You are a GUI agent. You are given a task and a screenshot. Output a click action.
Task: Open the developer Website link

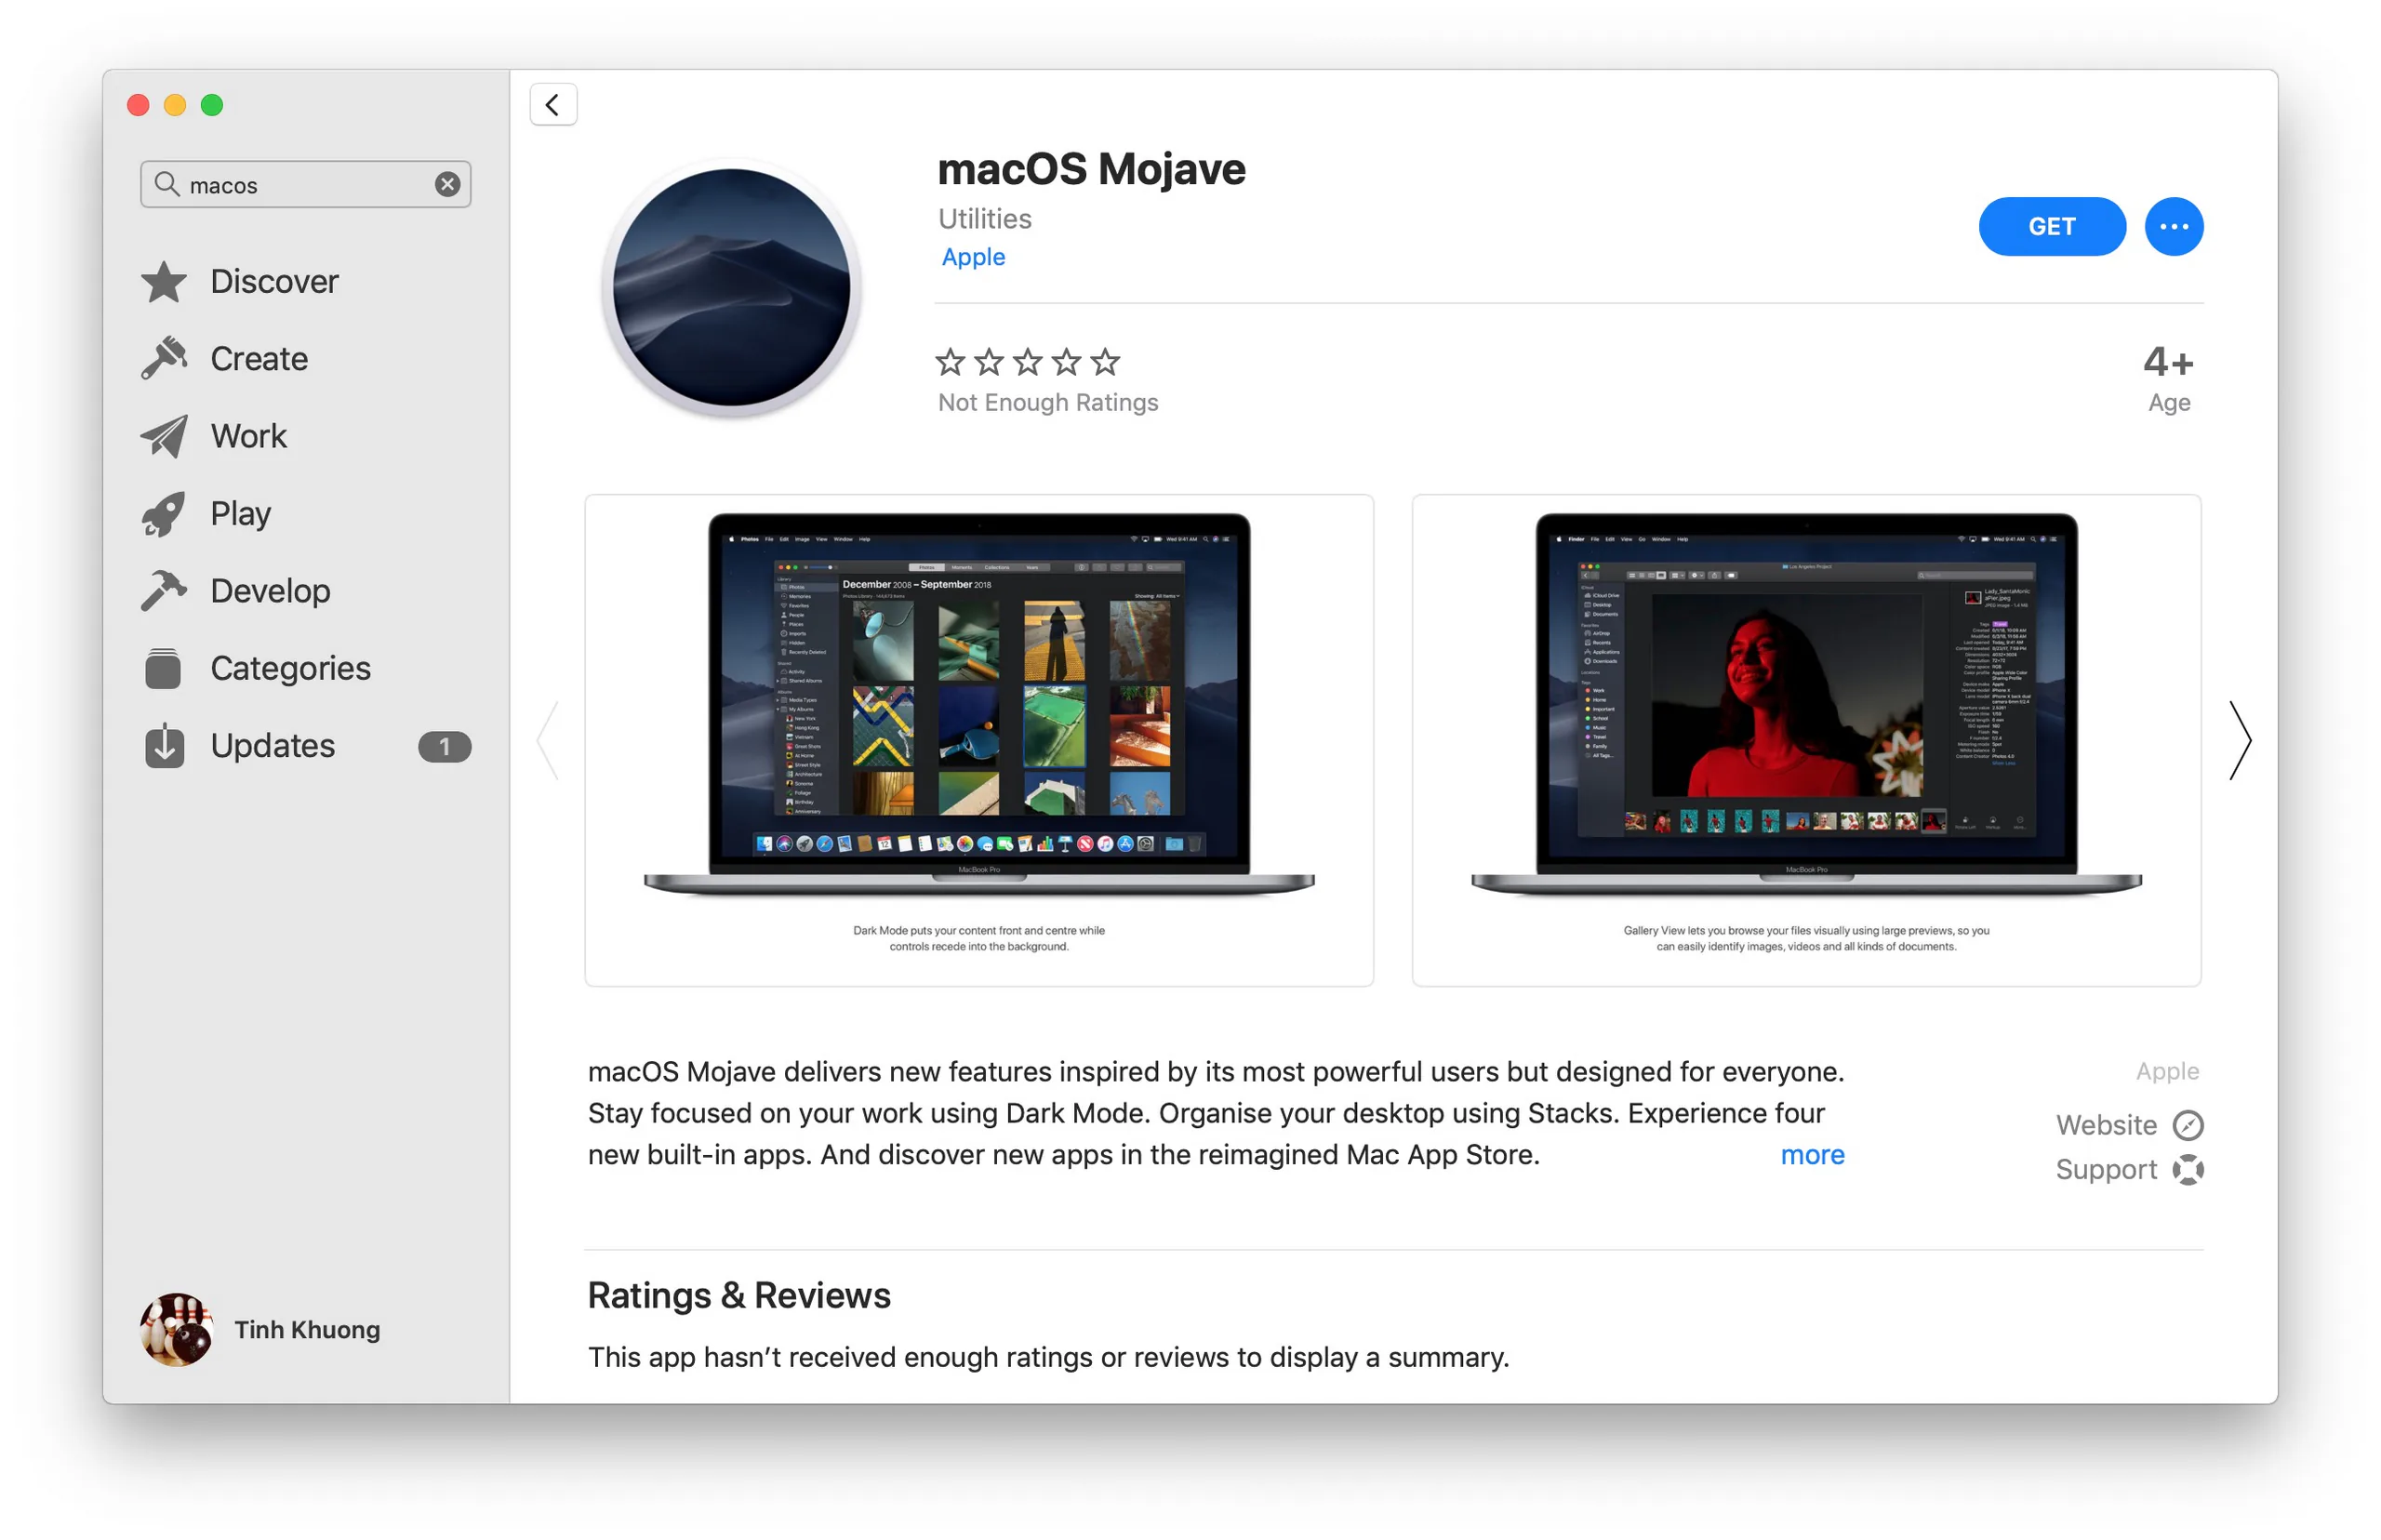2105,1124
